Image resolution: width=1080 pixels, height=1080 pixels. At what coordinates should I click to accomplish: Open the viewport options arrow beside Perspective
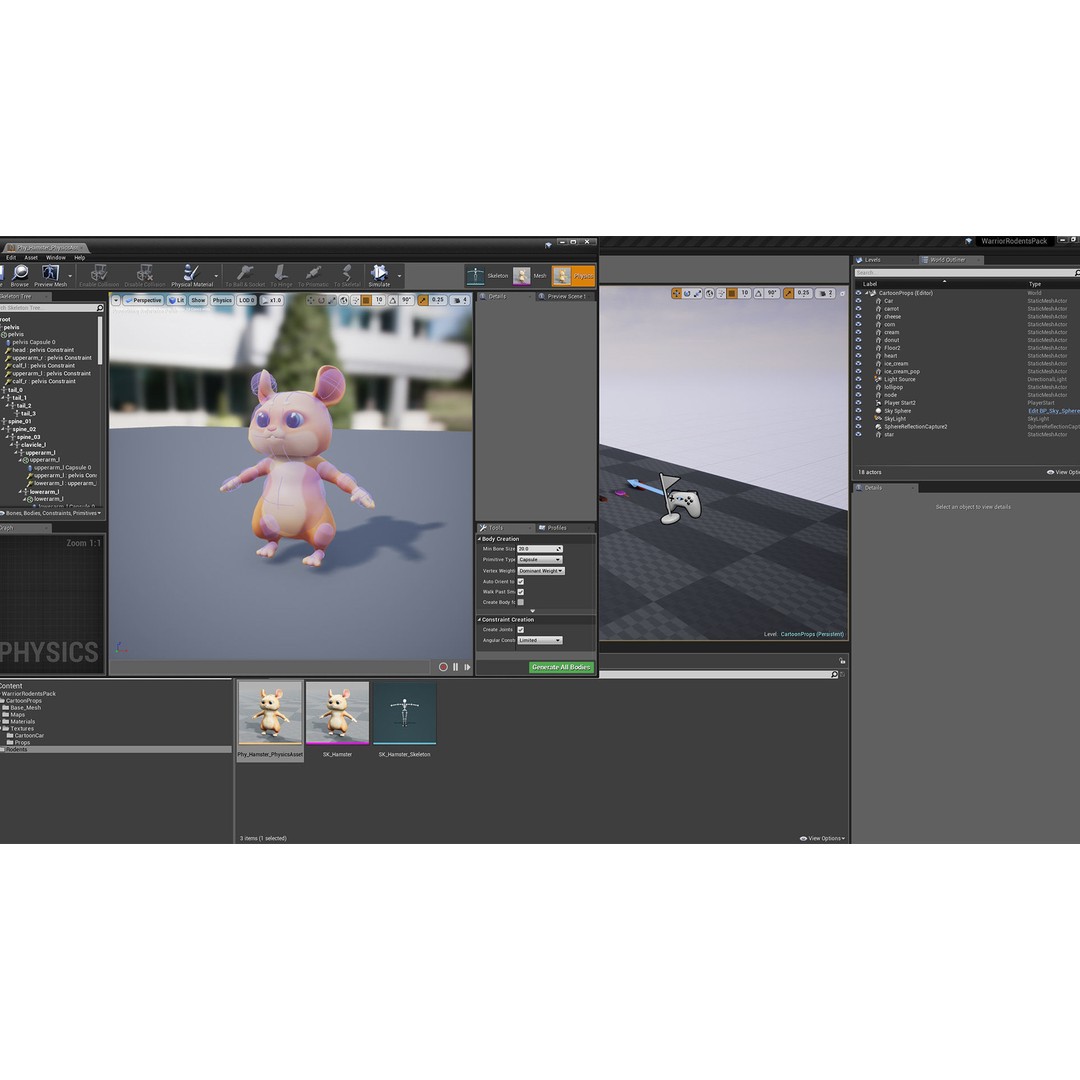point(116,300)
